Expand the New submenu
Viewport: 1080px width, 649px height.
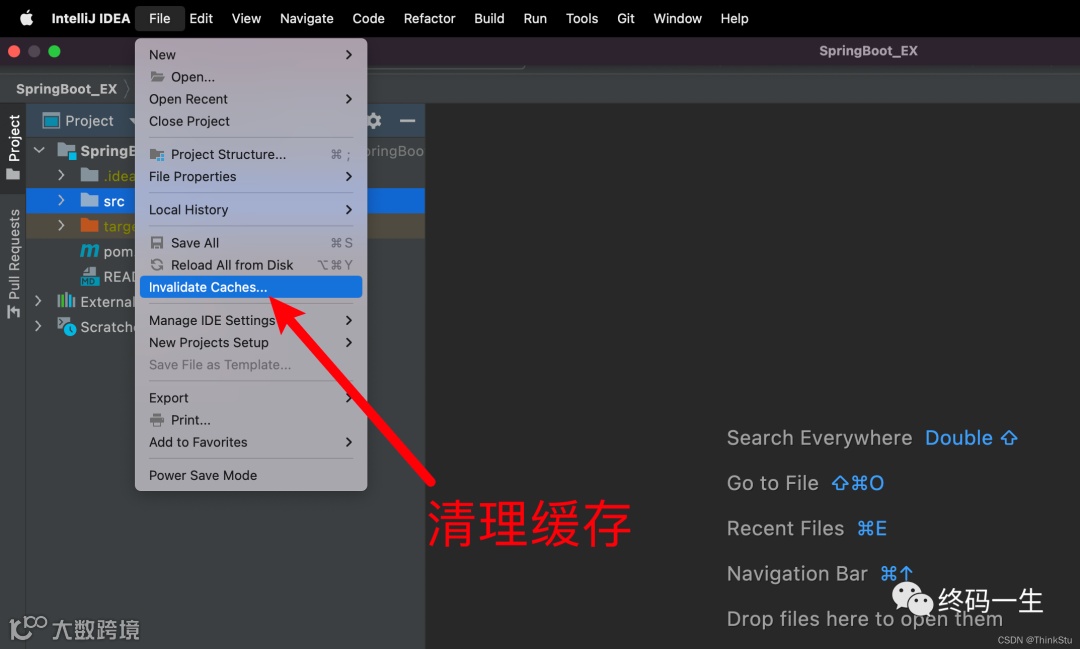[251, 54]
